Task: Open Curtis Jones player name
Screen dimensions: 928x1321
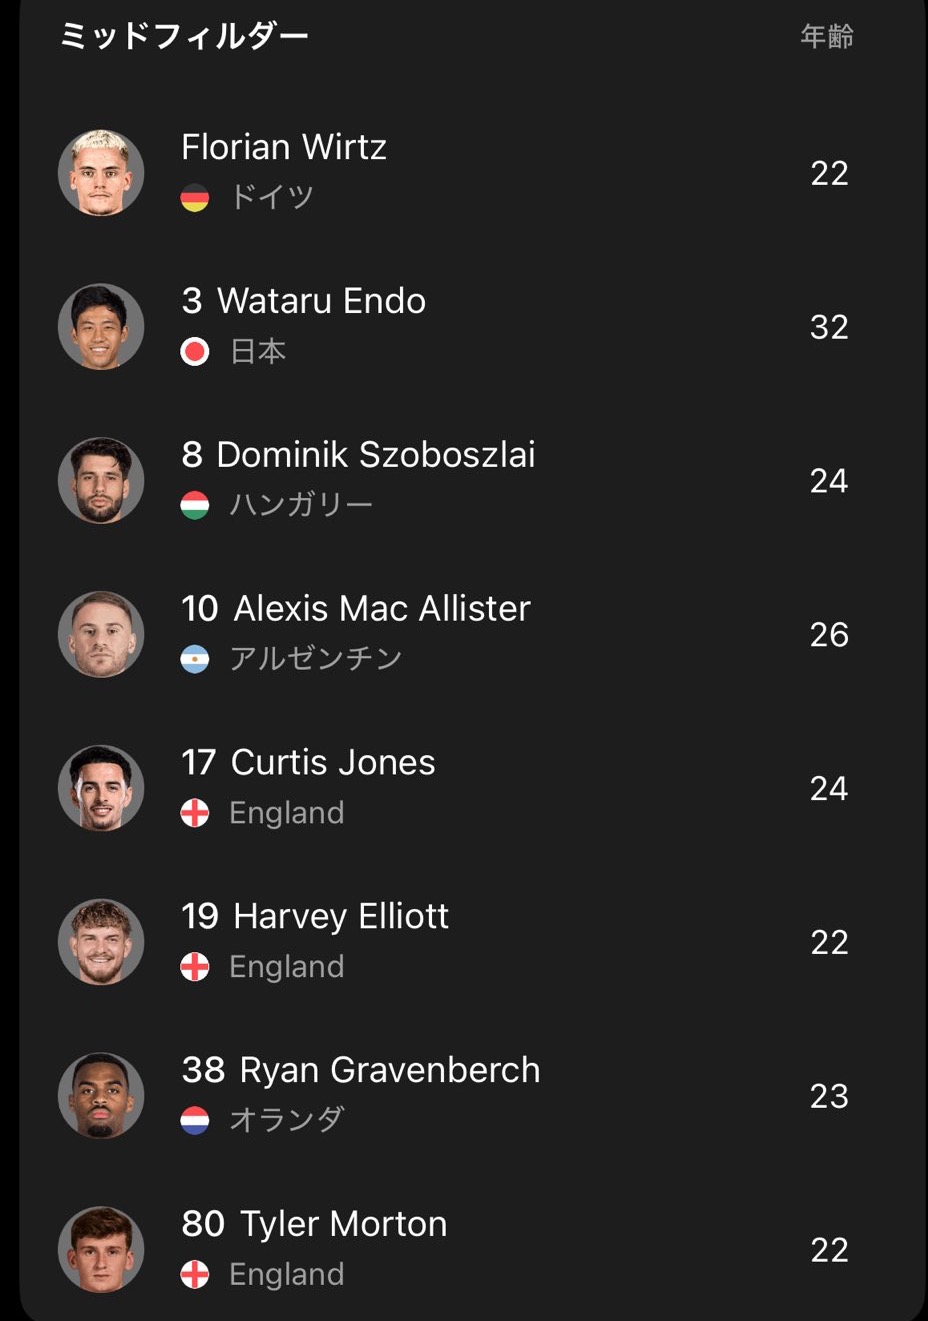Action: (333, 763)
